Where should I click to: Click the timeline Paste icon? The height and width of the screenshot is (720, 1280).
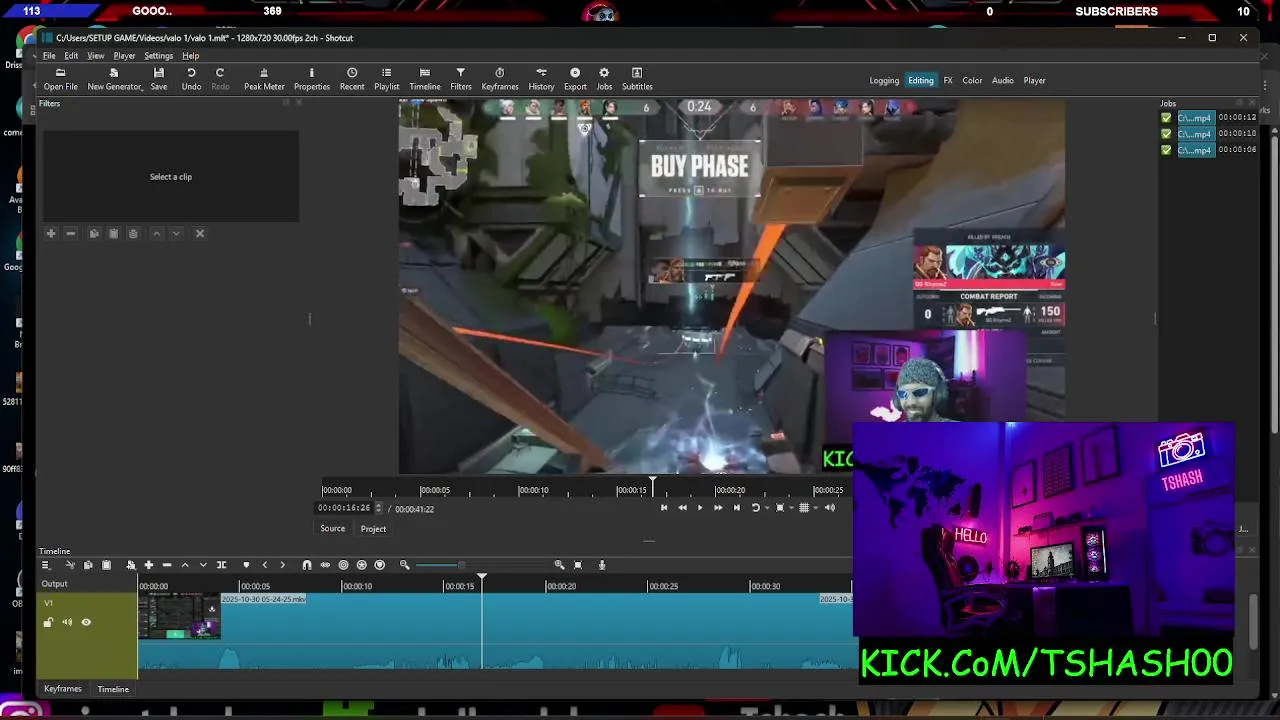(106, 565)
